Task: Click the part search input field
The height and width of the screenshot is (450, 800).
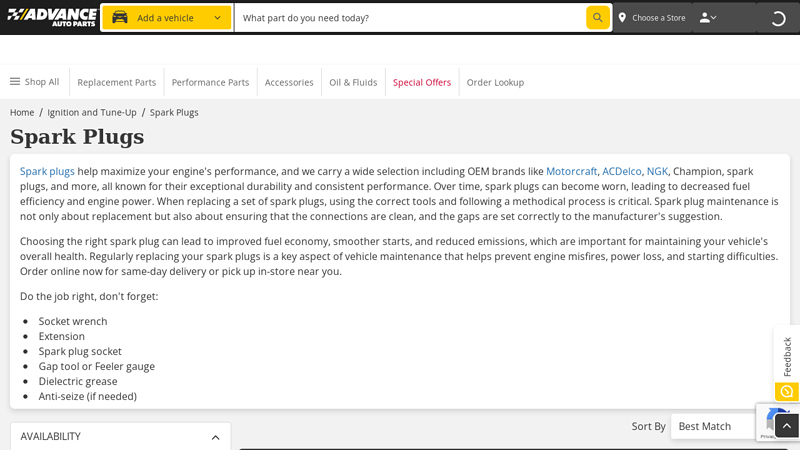Action: click(x=410, y=18)
